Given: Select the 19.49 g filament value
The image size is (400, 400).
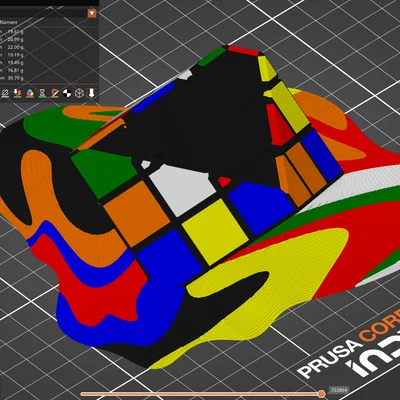Looking at the screenshot, I should [16, 63].
